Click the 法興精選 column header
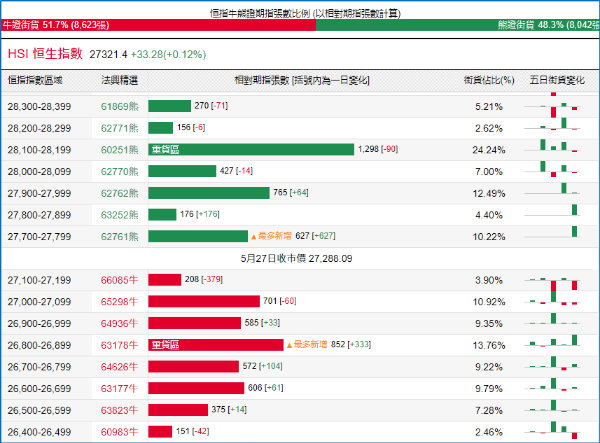The image size is (600, 443). 119,80
